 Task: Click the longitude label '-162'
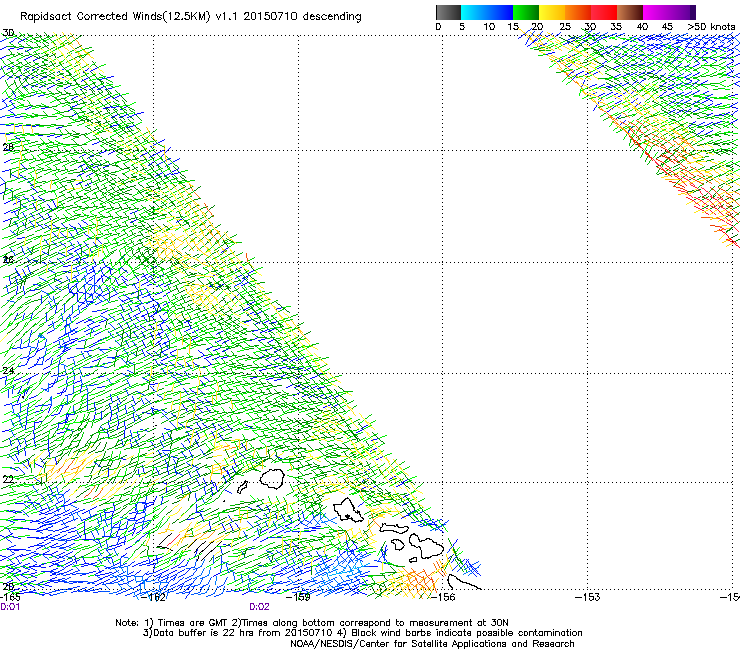point(154,597)
